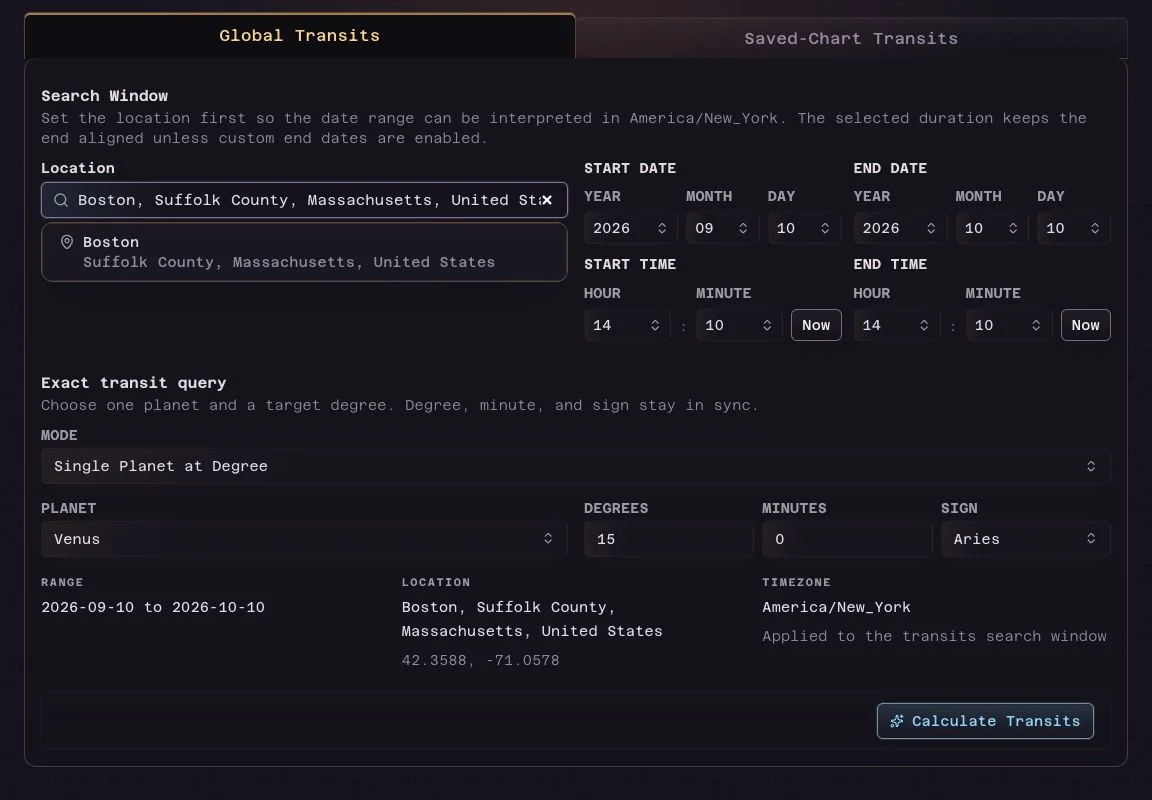Open the end date Year 2026 selector

899,228
